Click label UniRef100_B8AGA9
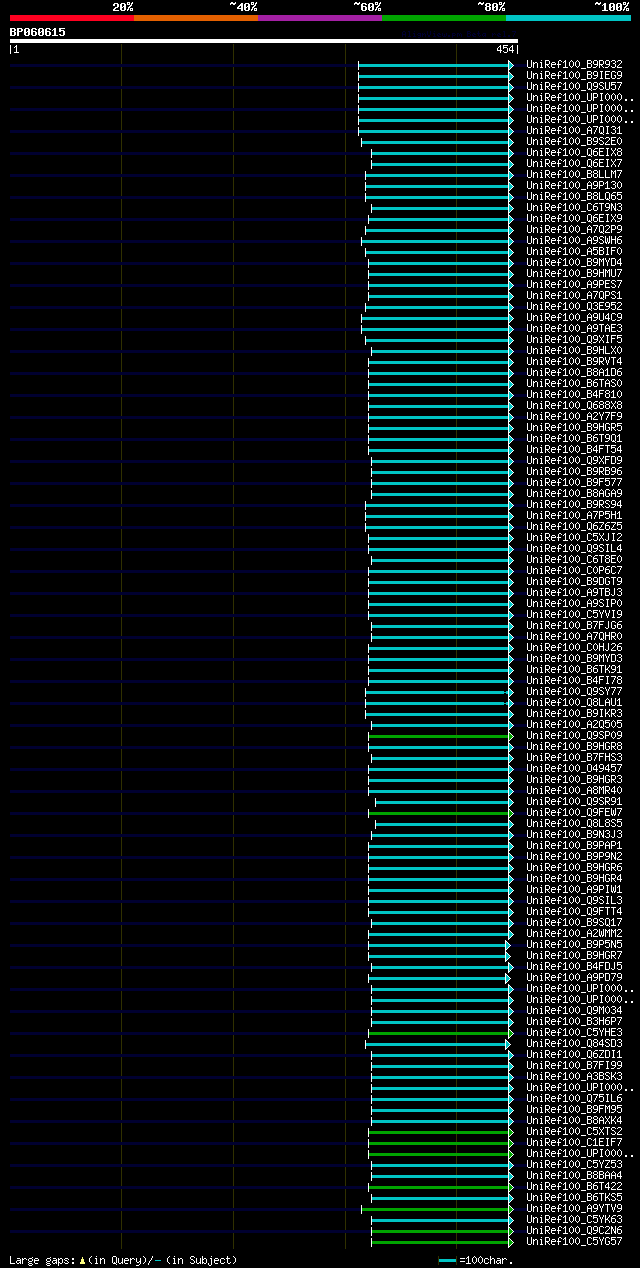 coord(574,493)
